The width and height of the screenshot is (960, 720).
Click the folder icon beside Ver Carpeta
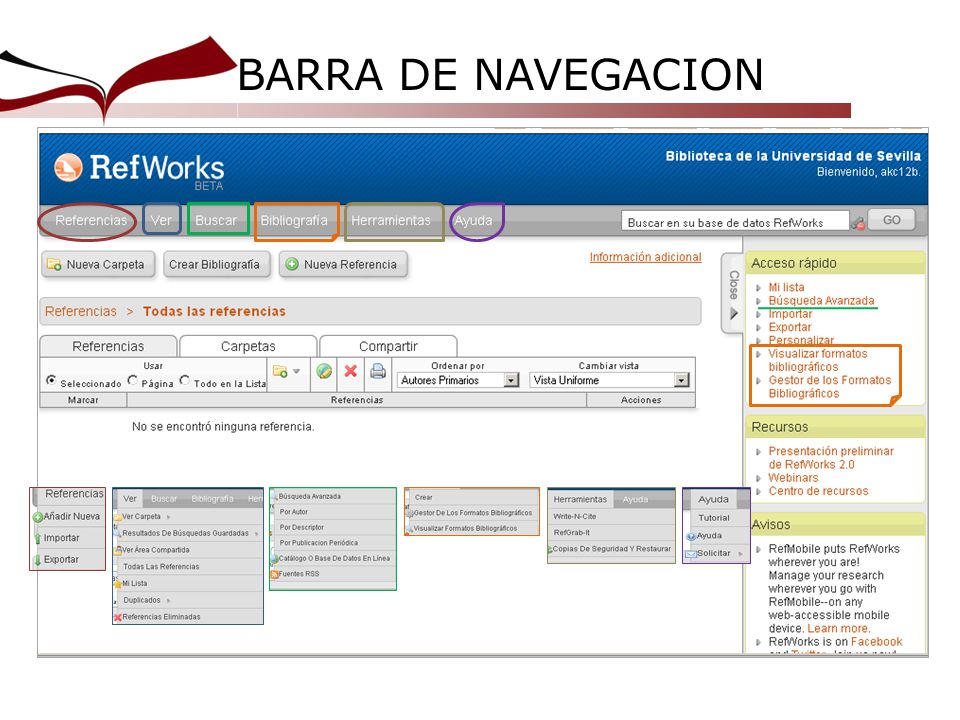point(118,517)
